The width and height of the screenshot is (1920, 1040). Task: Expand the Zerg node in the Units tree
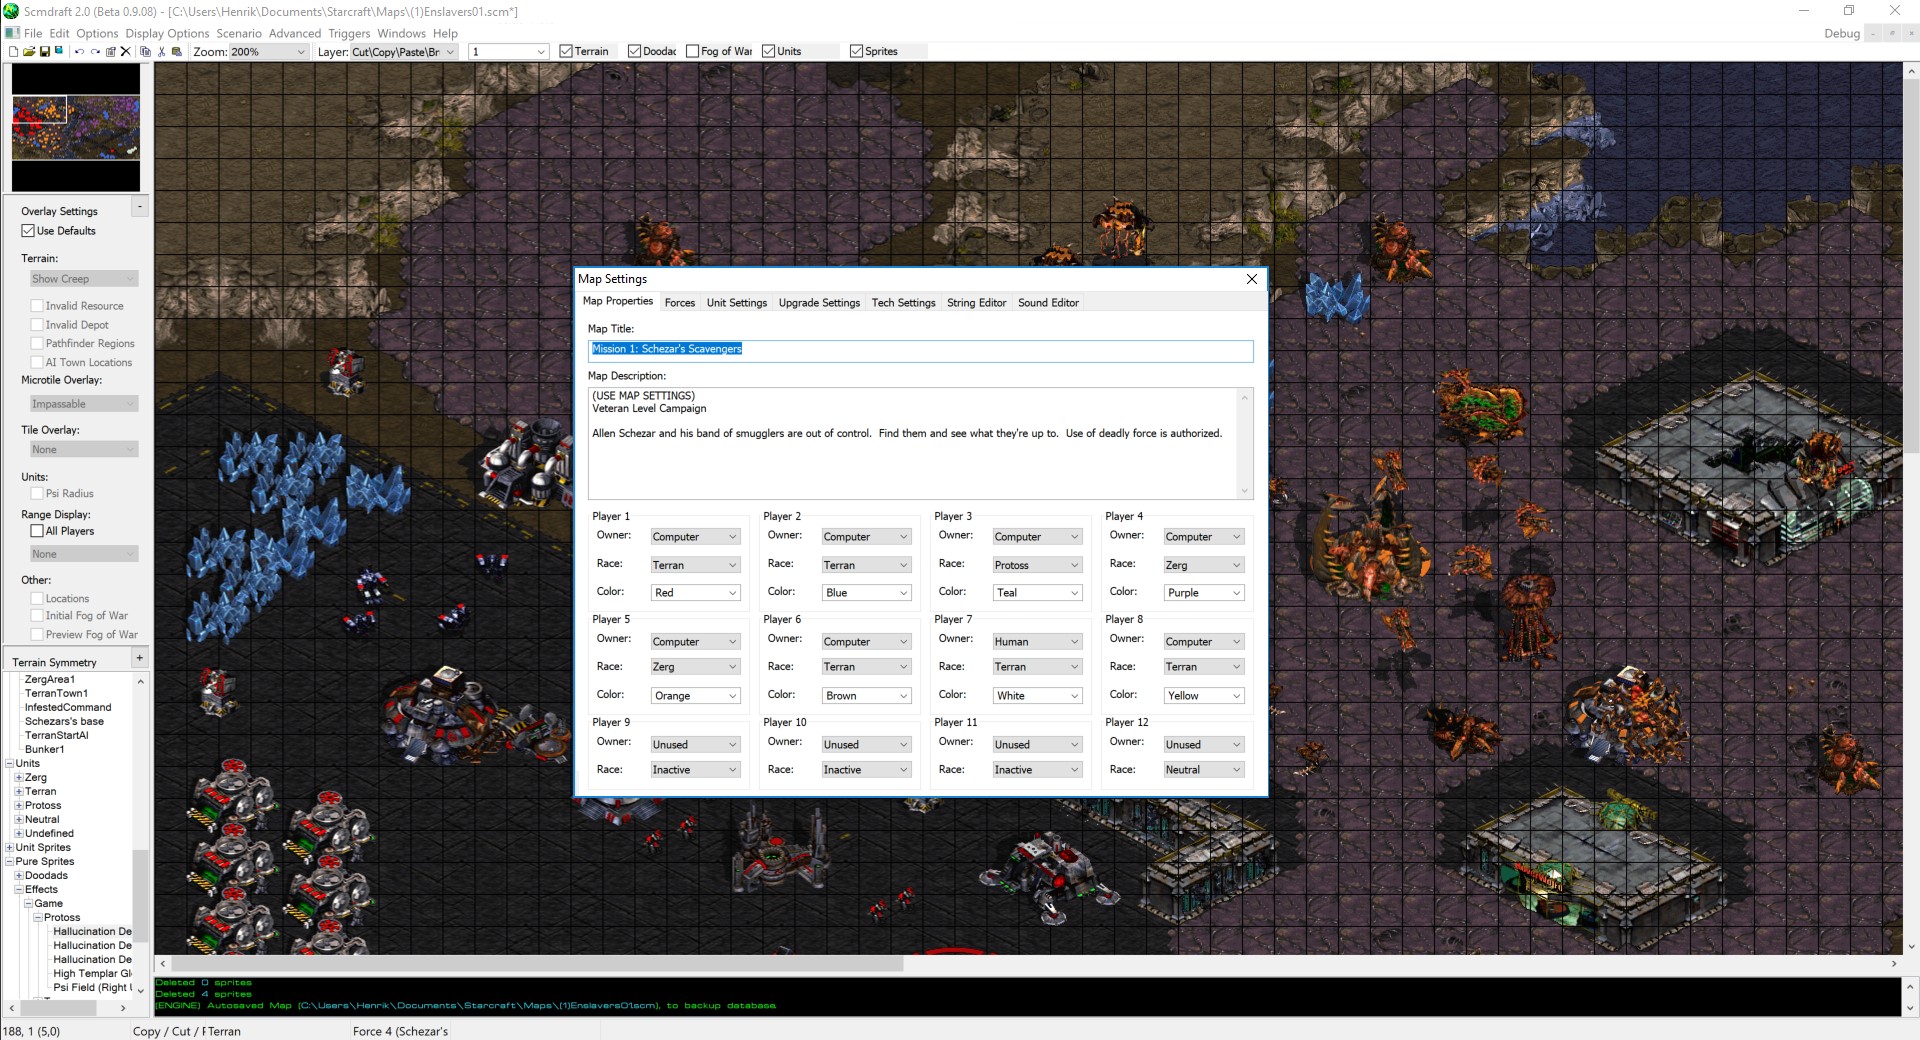[x=19, y=778]
